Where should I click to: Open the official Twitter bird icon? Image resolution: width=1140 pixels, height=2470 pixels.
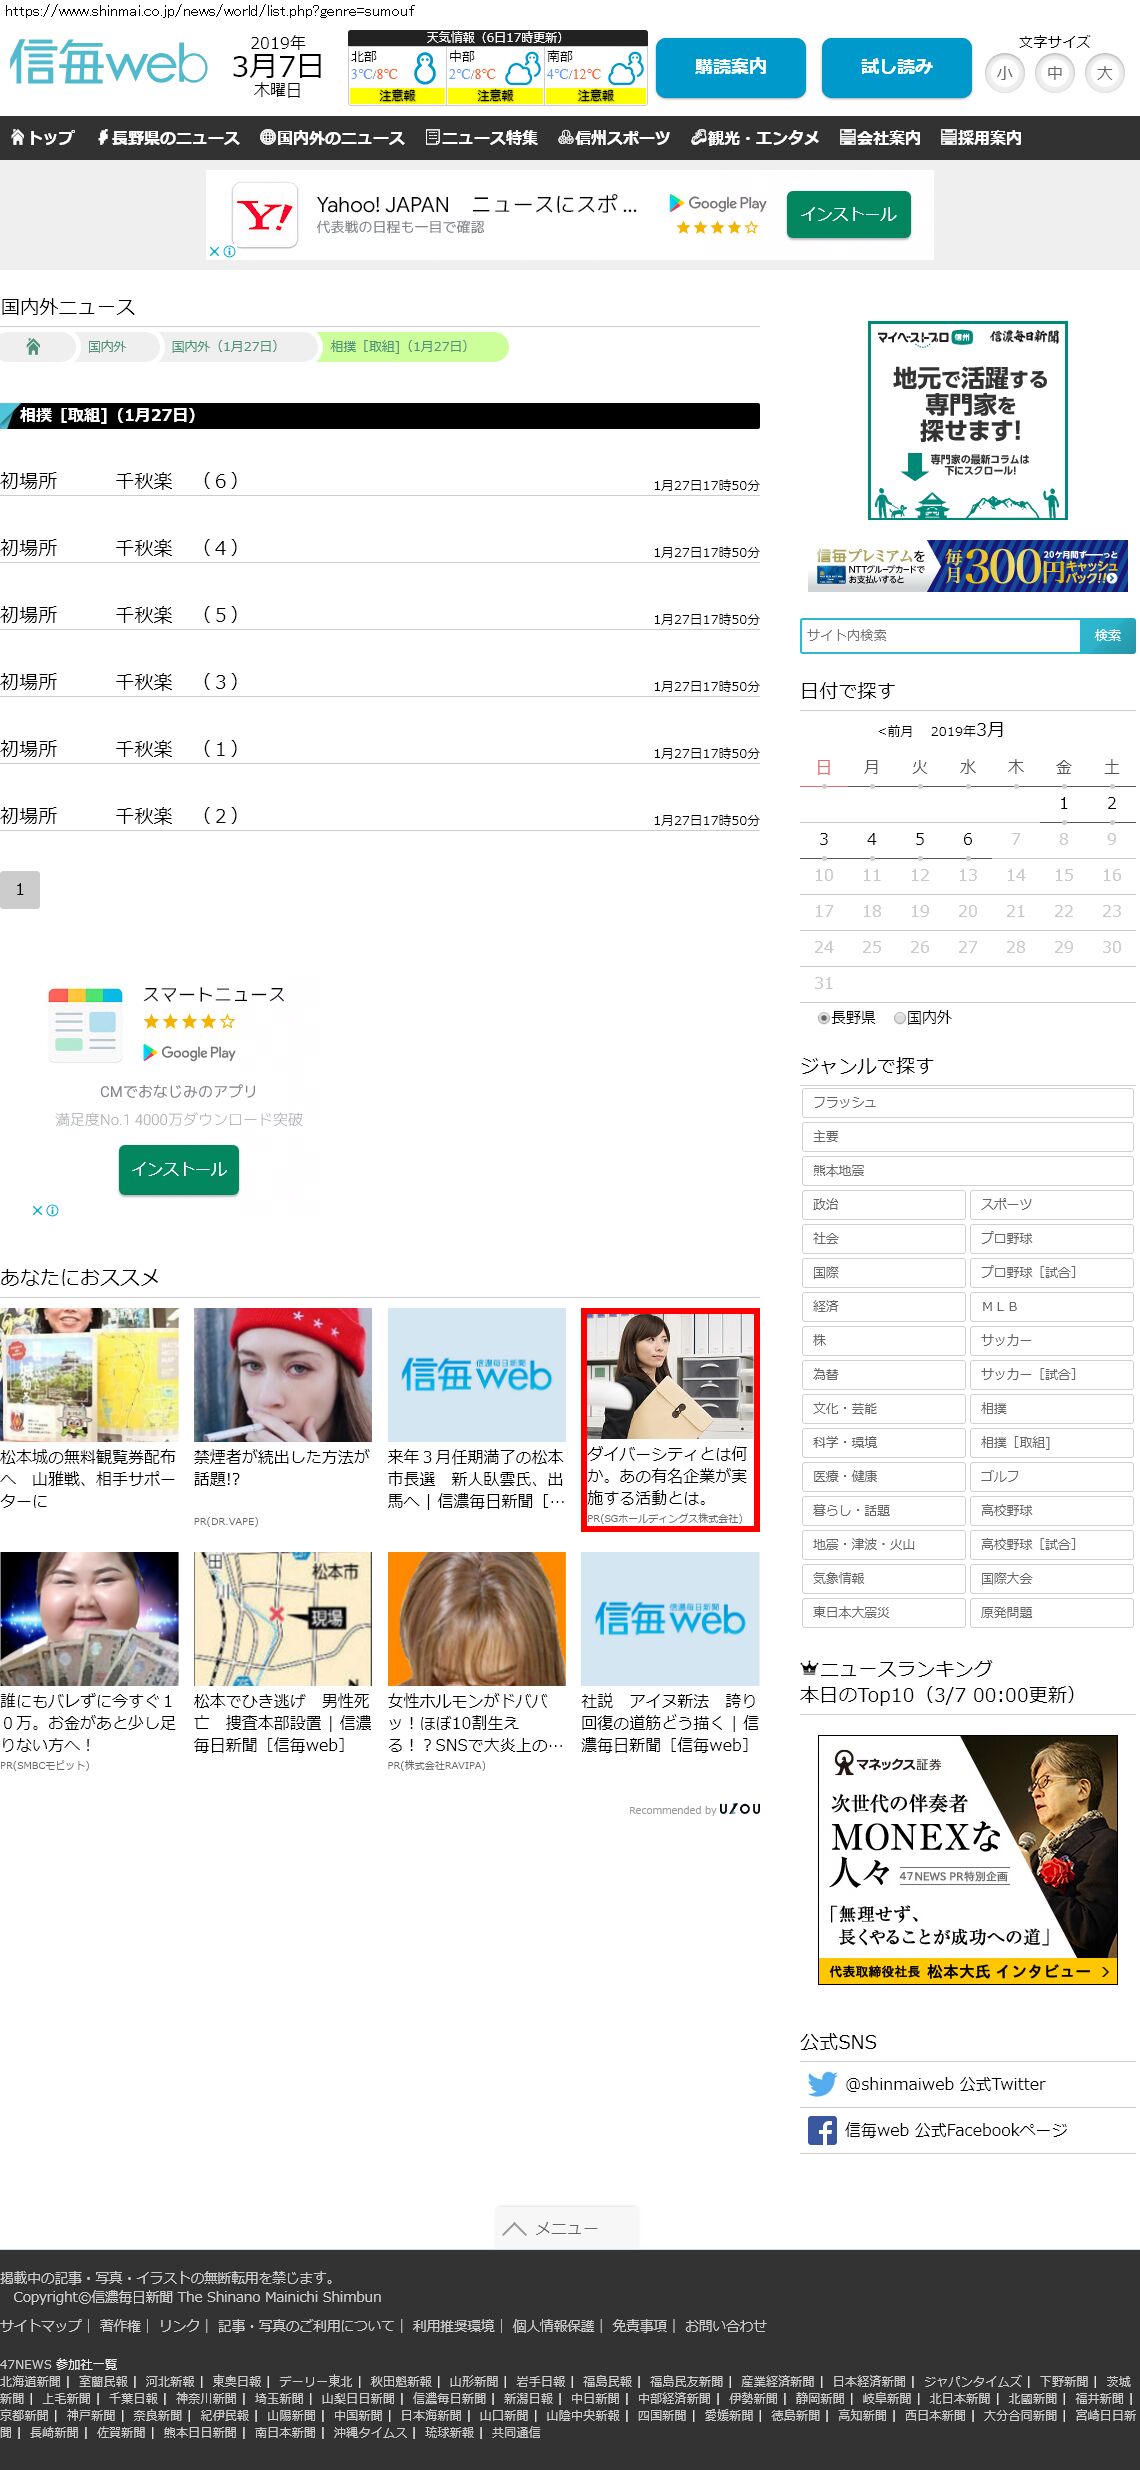coord(822,2084)
